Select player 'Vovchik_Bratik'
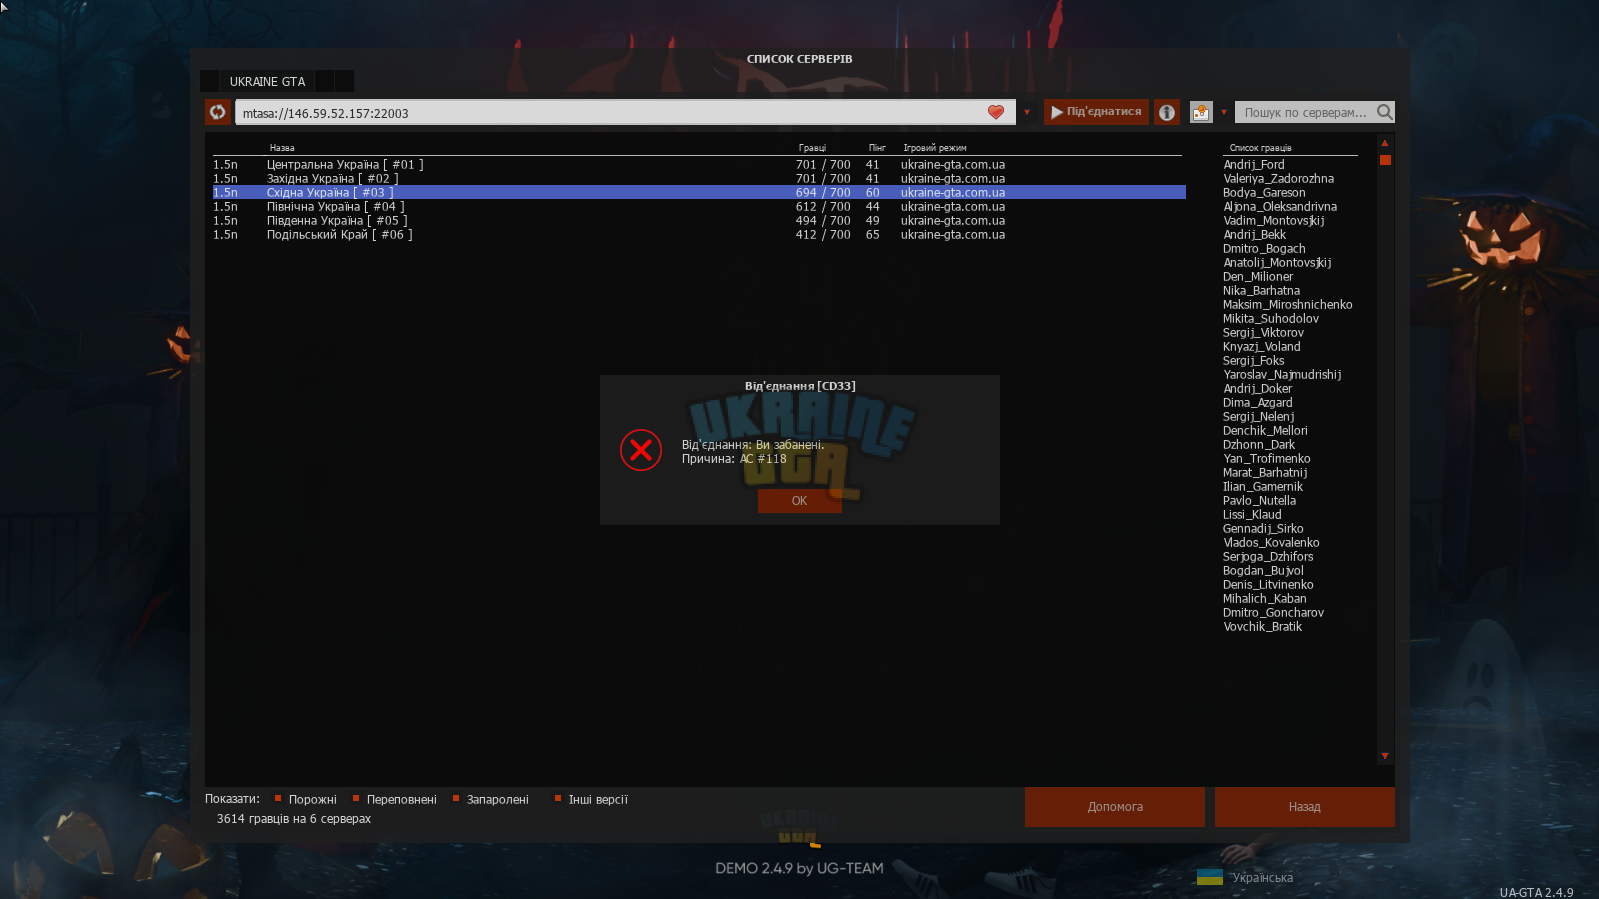The image size is (1599, 899). 1263,626
